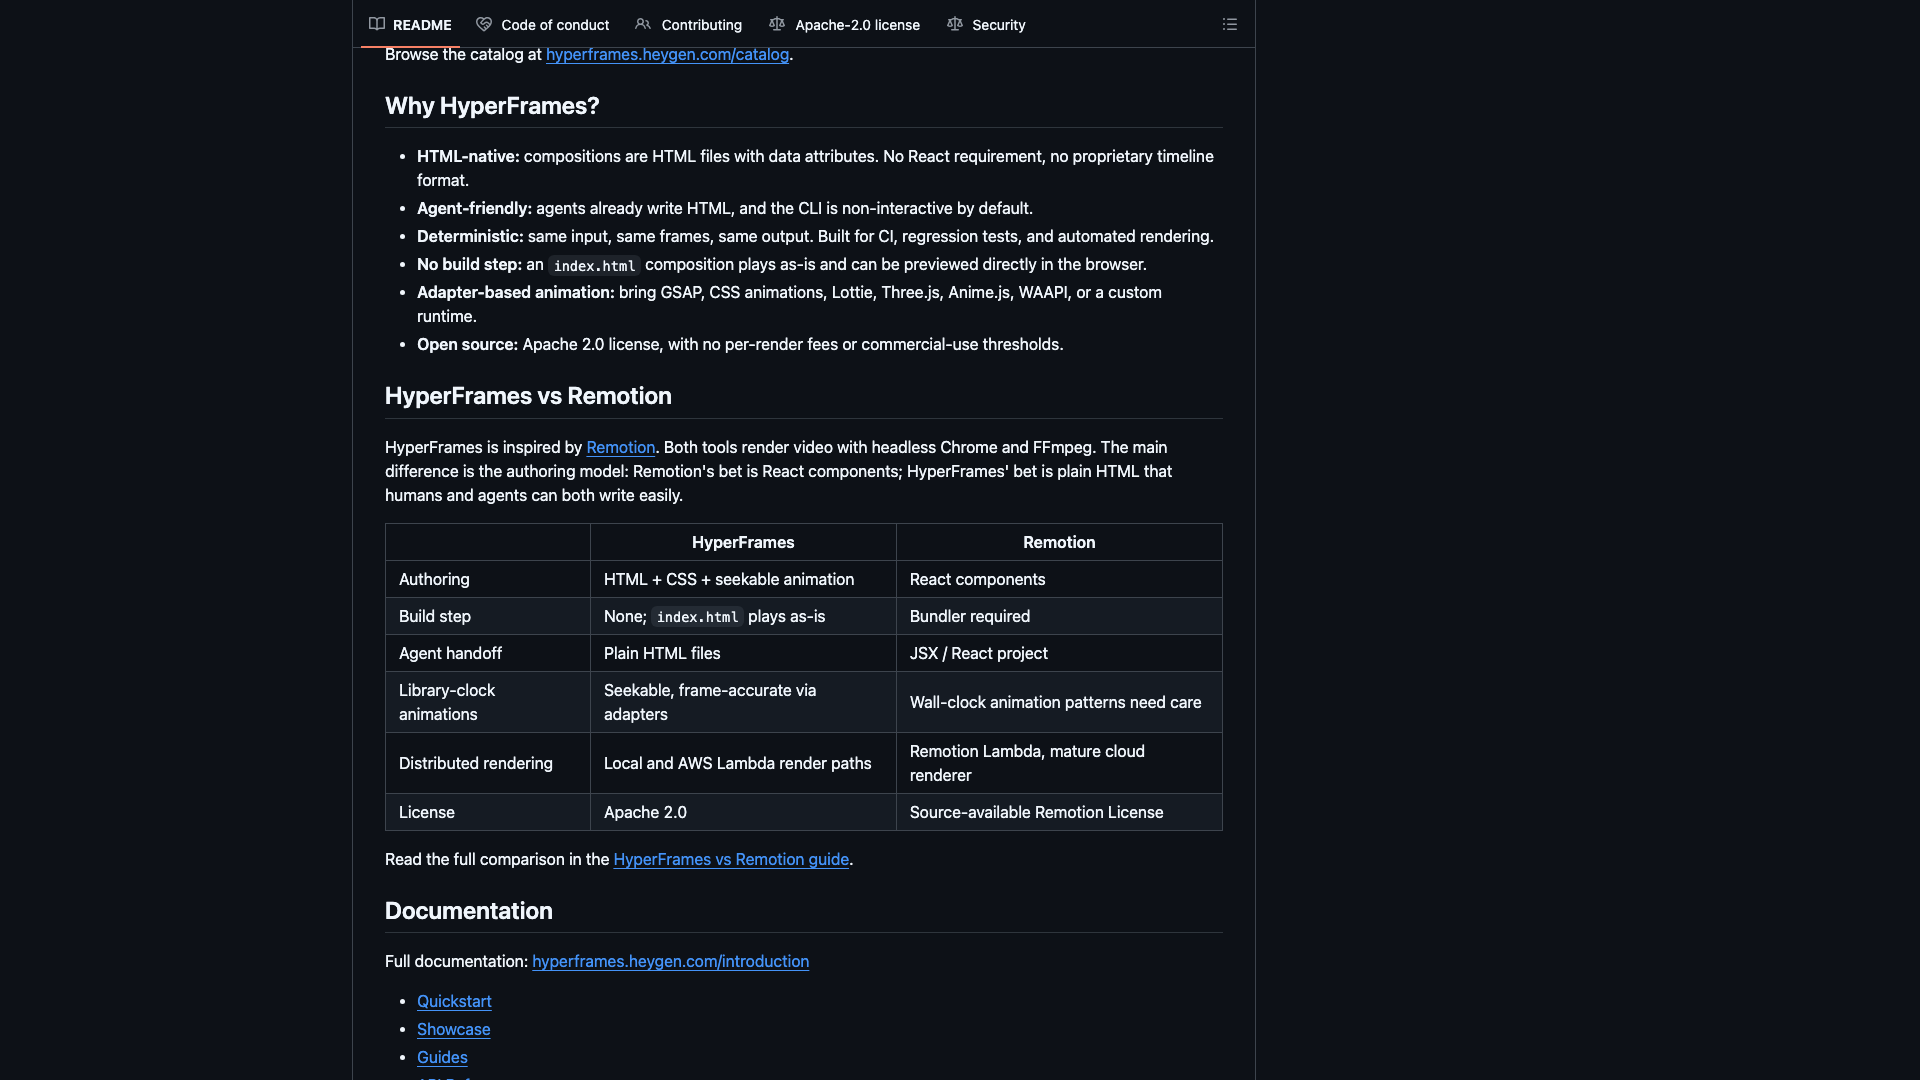Image resolution: width=1920 pixels, height=1080 pixels.
Task: Click the Contributing people icon
Action: [x=643, y=24]
